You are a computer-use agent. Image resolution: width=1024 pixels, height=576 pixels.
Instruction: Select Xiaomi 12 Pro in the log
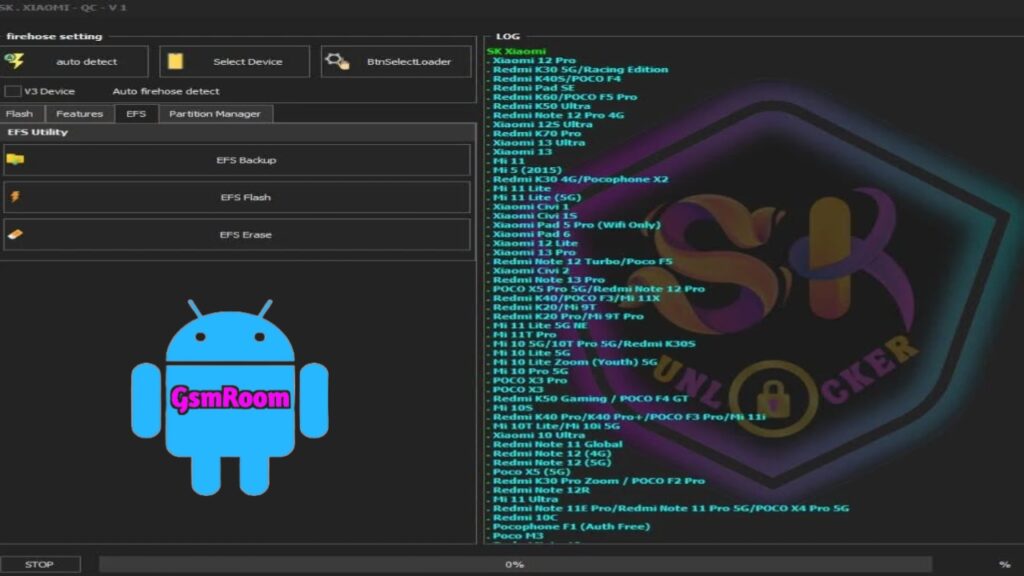(533, 60)
